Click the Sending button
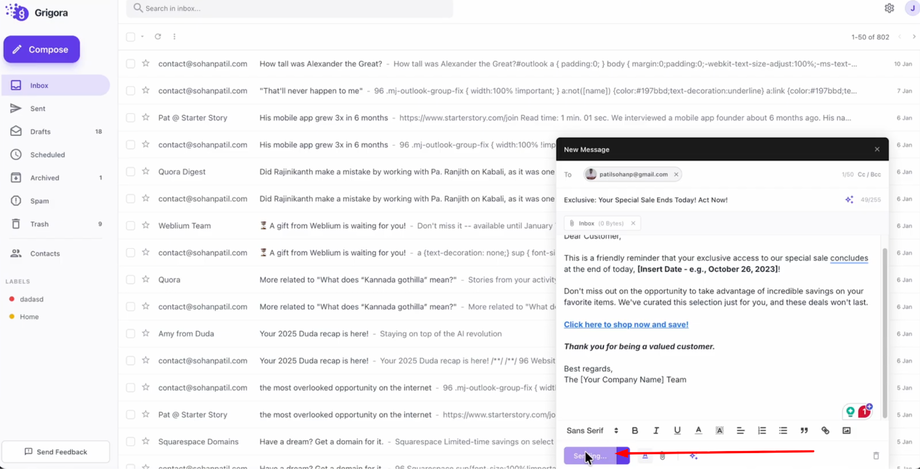The image size is (920, 469). pos(591,456)
